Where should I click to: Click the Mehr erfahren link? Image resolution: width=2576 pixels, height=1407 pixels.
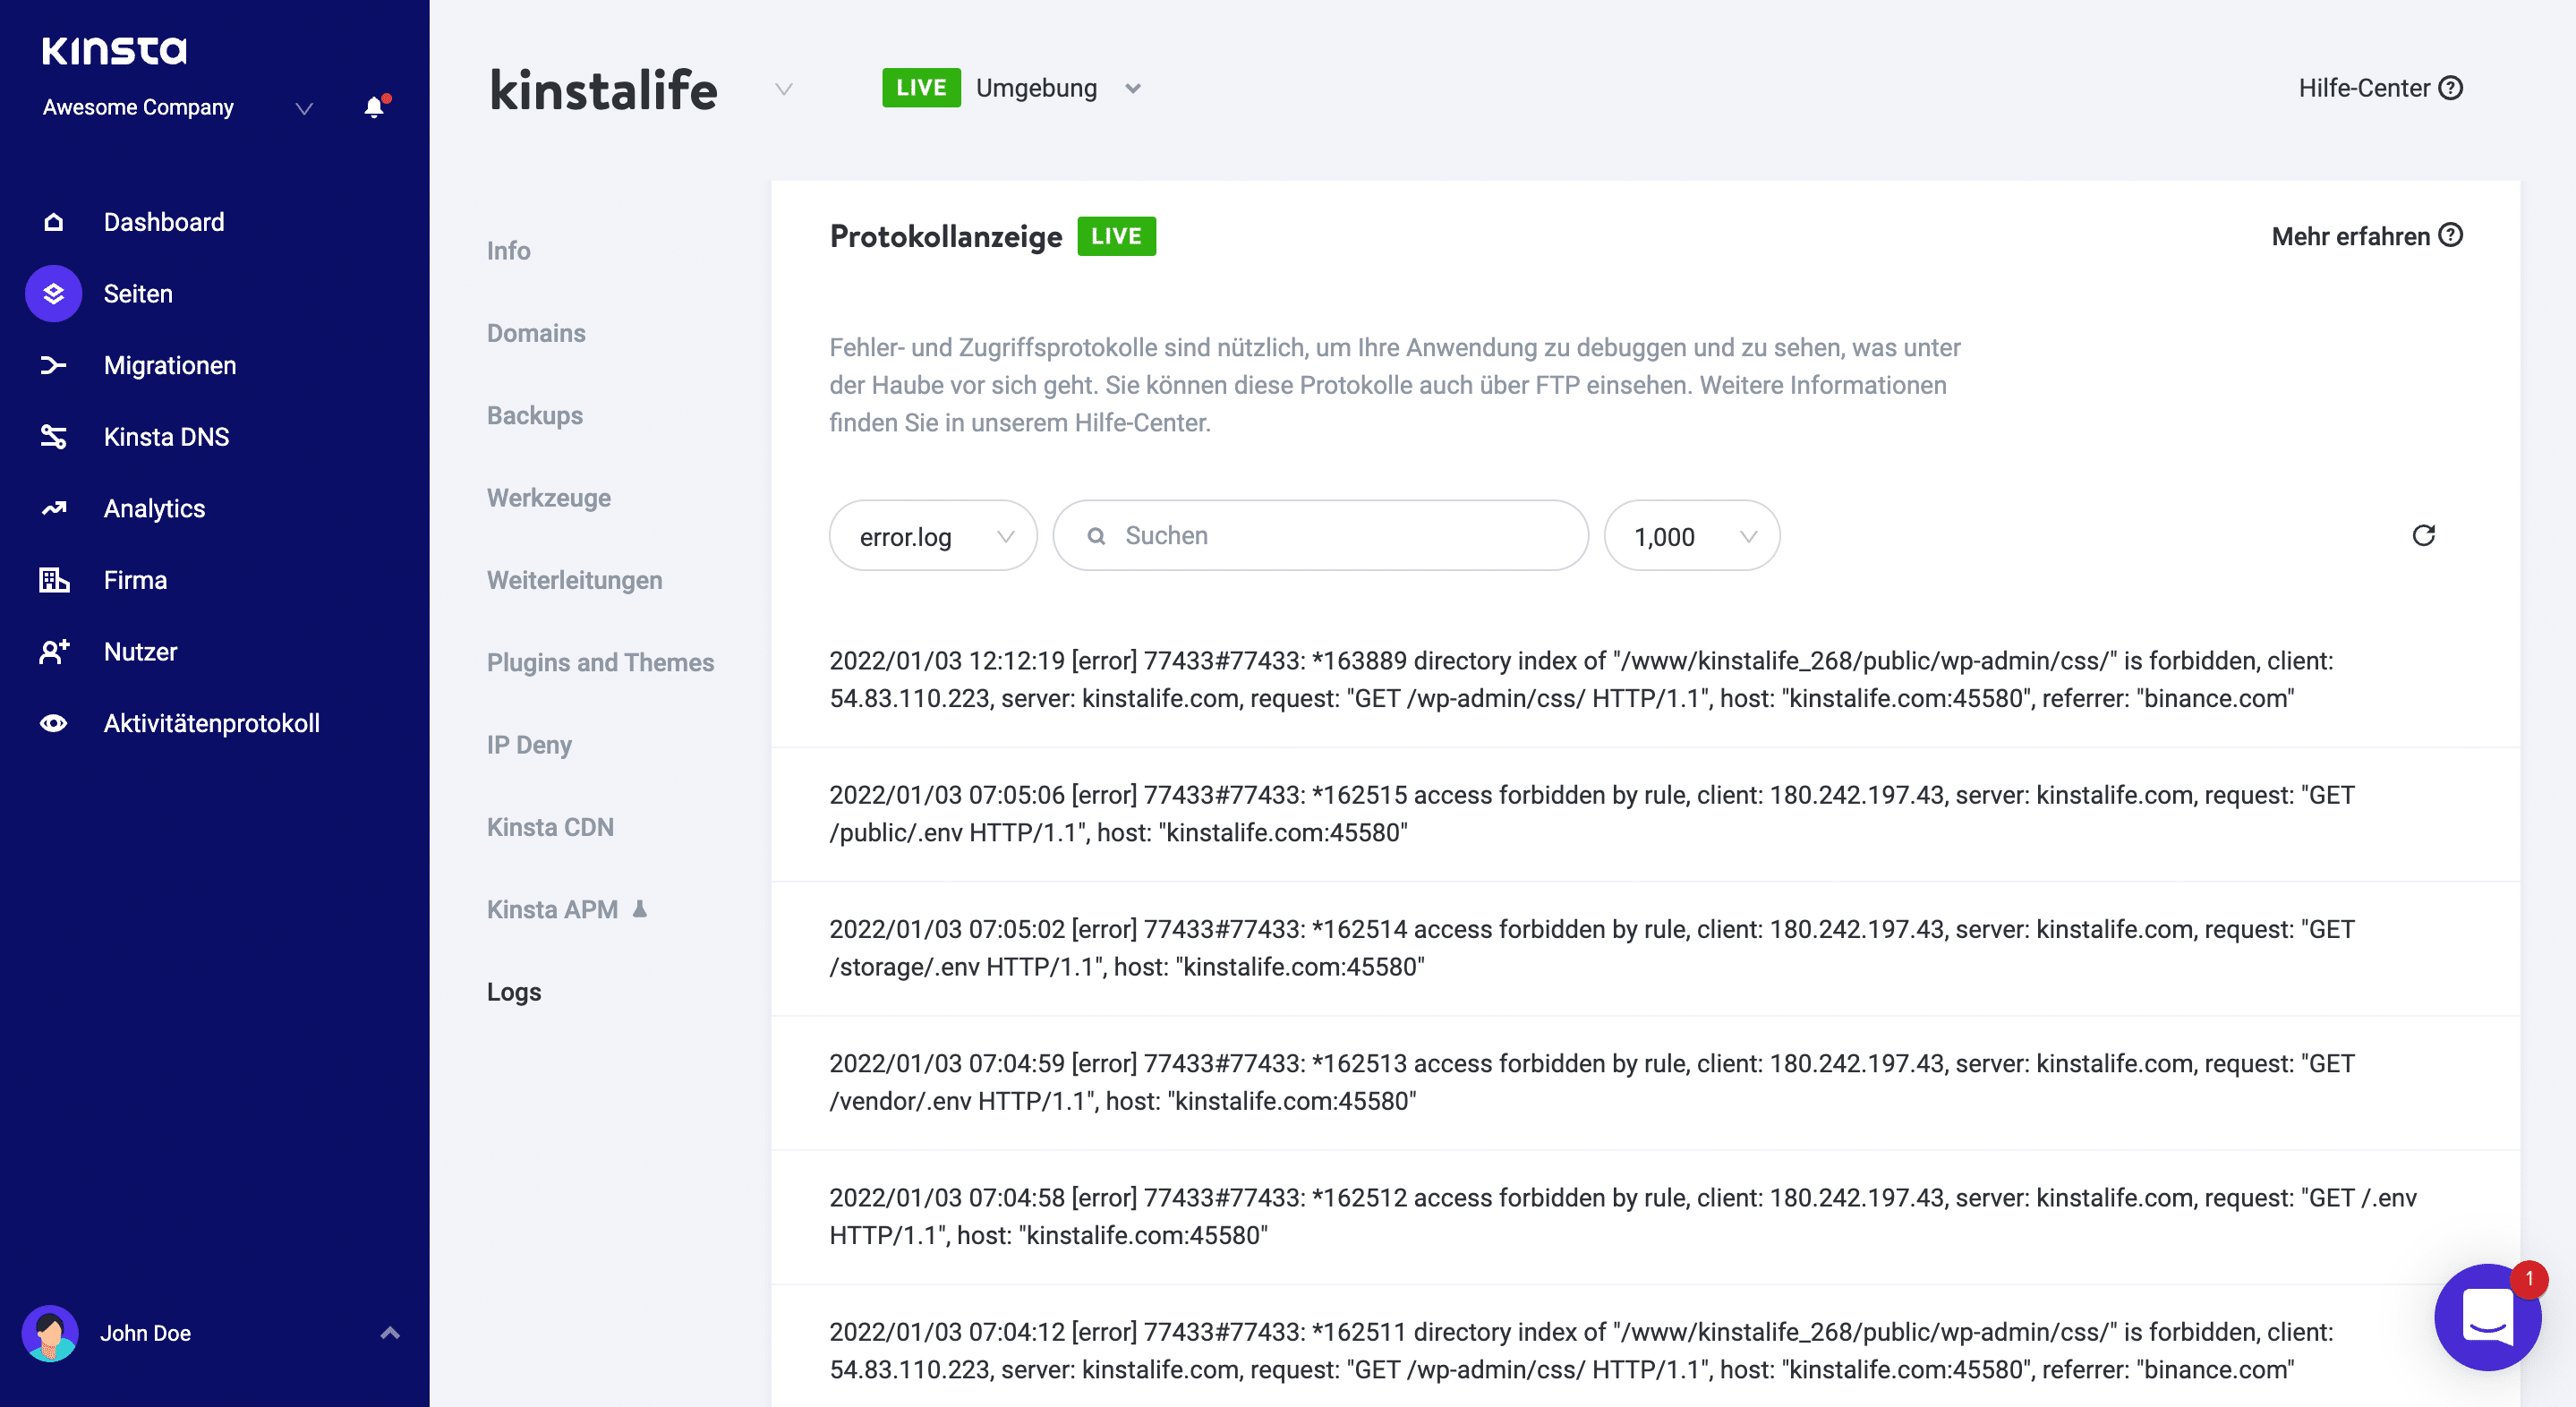(2365, 236)
